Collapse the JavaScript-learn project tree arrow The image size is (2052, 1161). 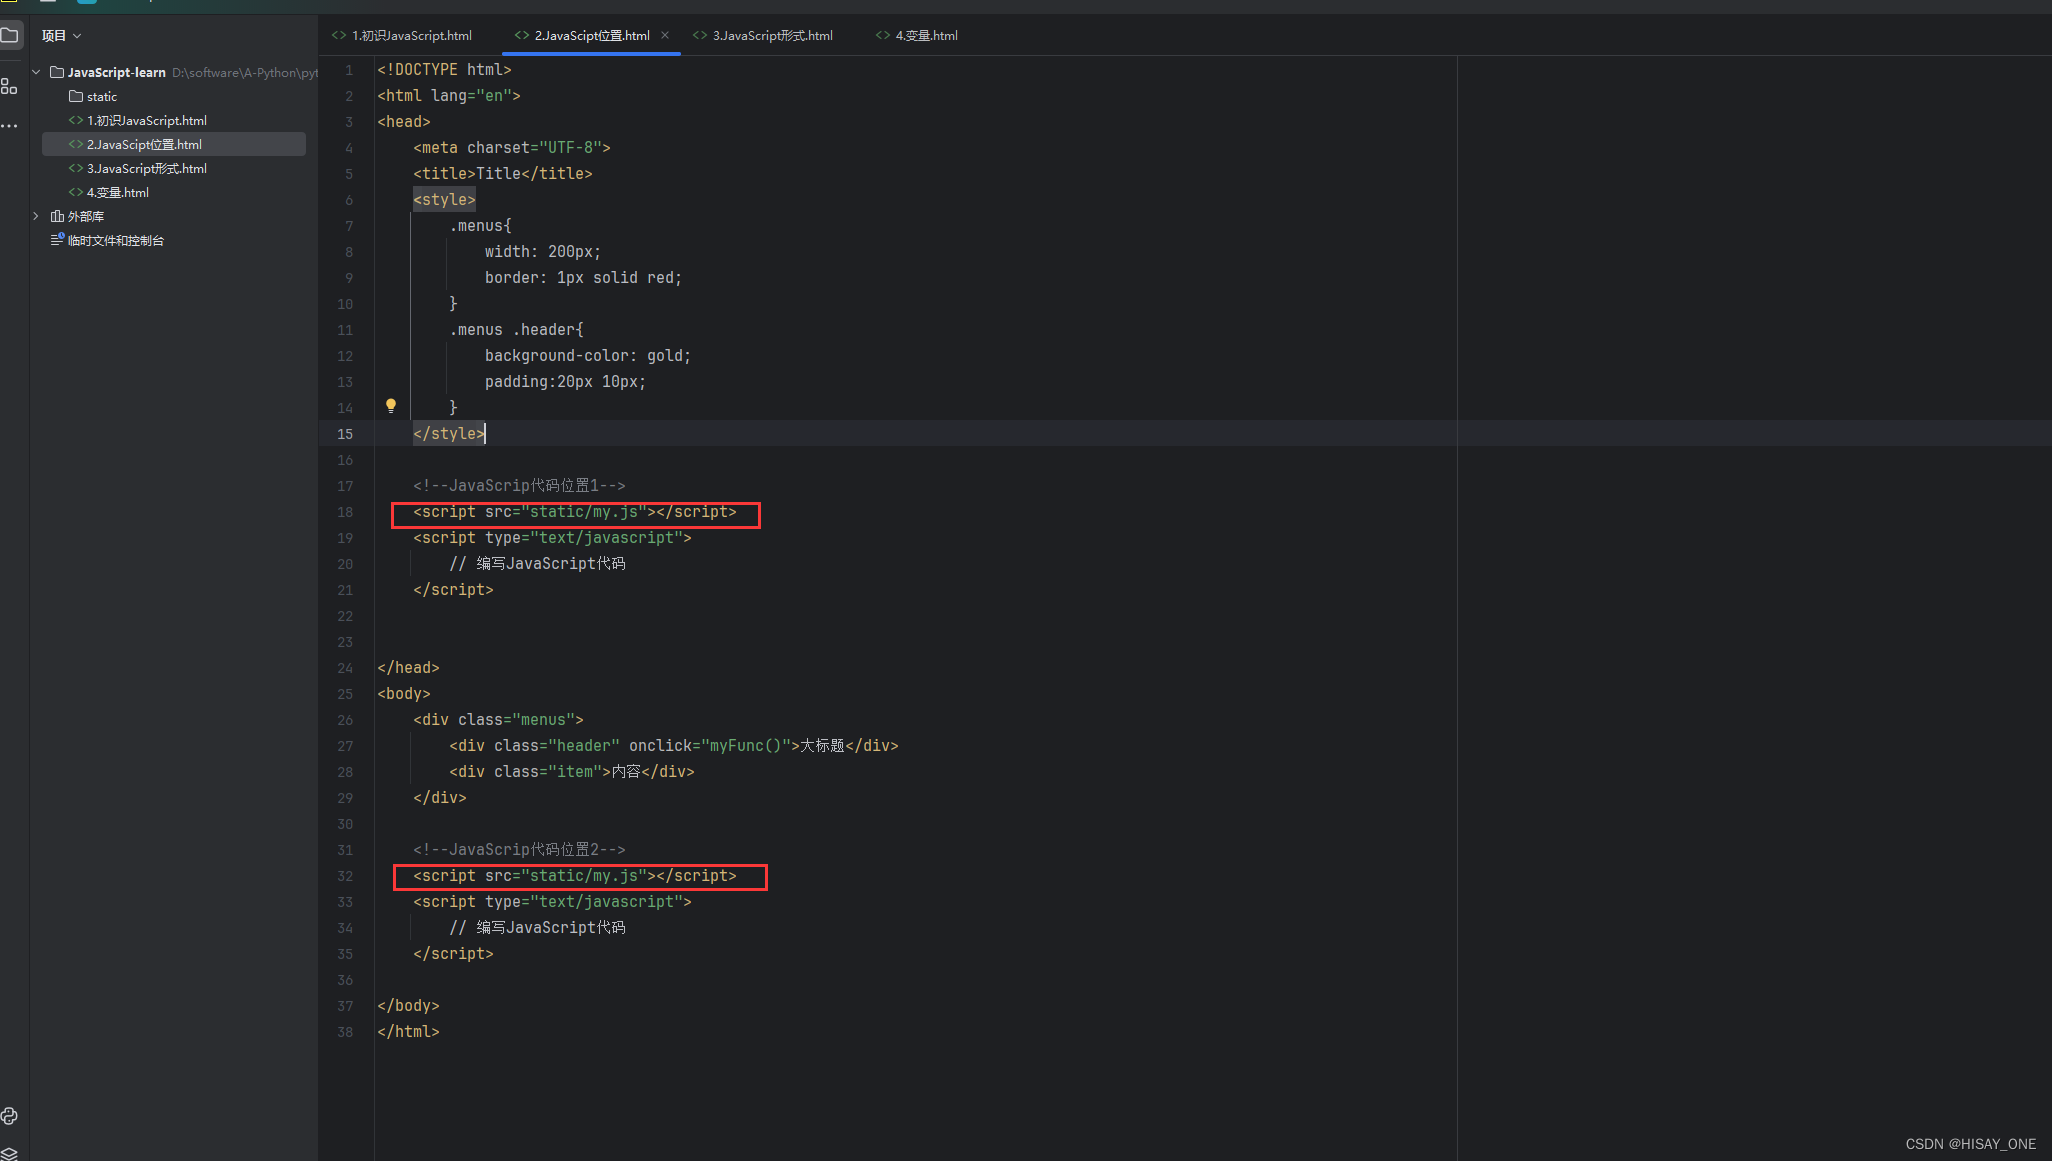pyautogui.click(x=36, y=72)
